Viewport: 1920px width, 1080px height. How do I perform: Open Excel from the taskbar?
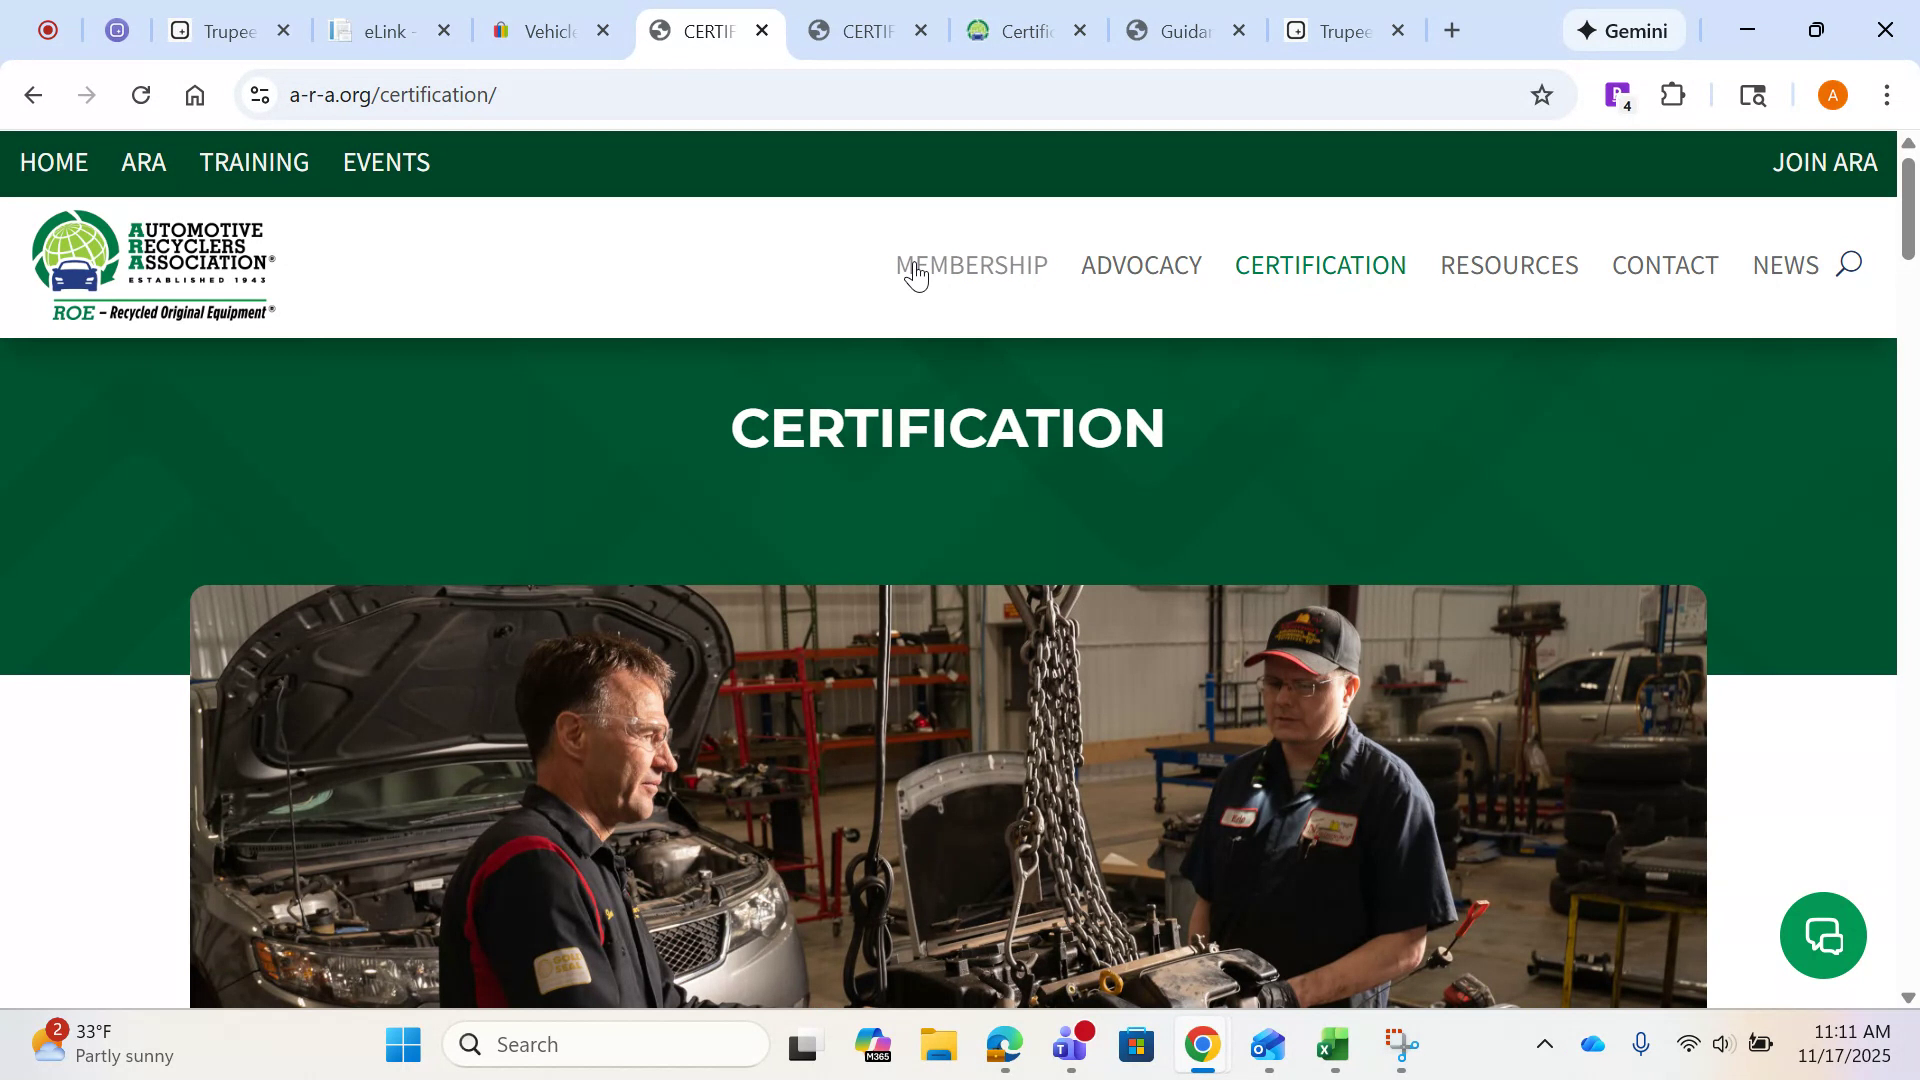[1333, 1046]
